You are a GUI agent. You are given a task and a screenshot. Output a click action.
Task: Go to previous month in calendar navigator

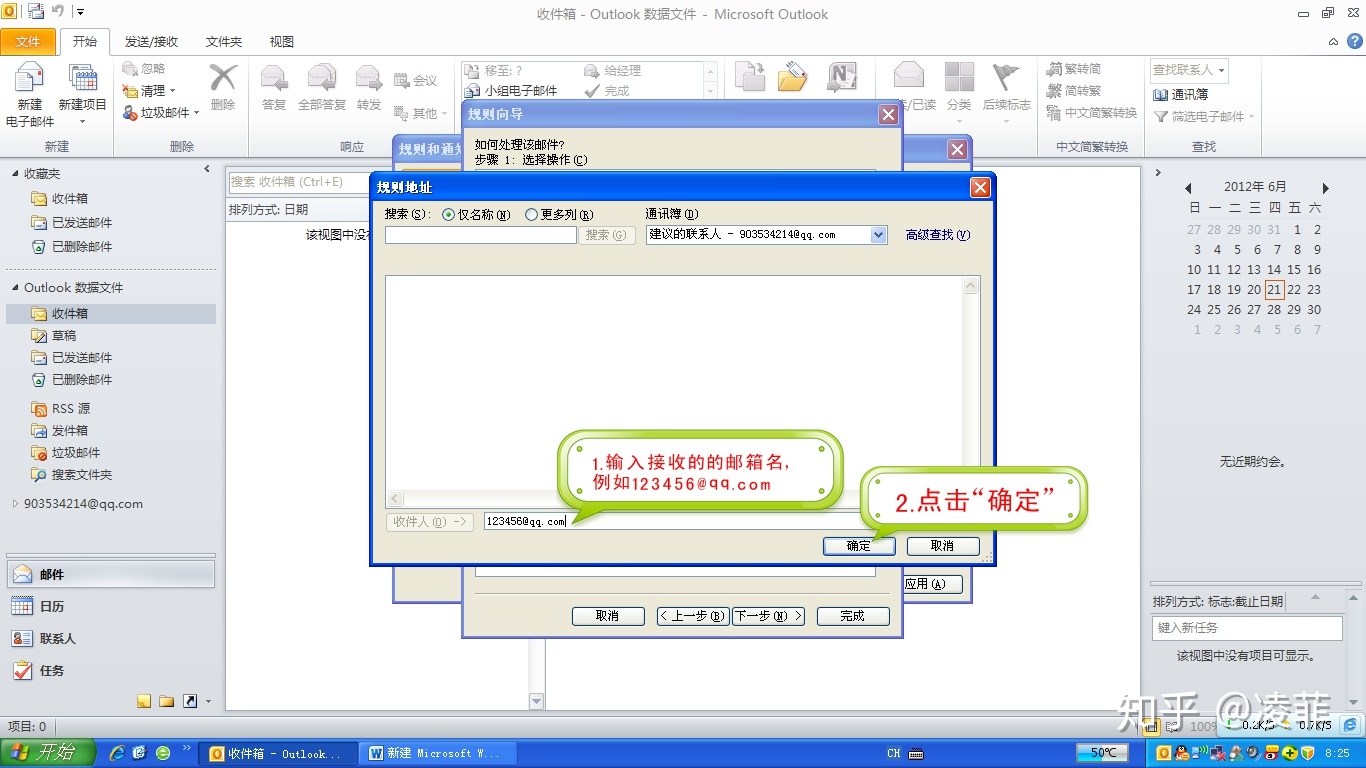coord(1188,188)
